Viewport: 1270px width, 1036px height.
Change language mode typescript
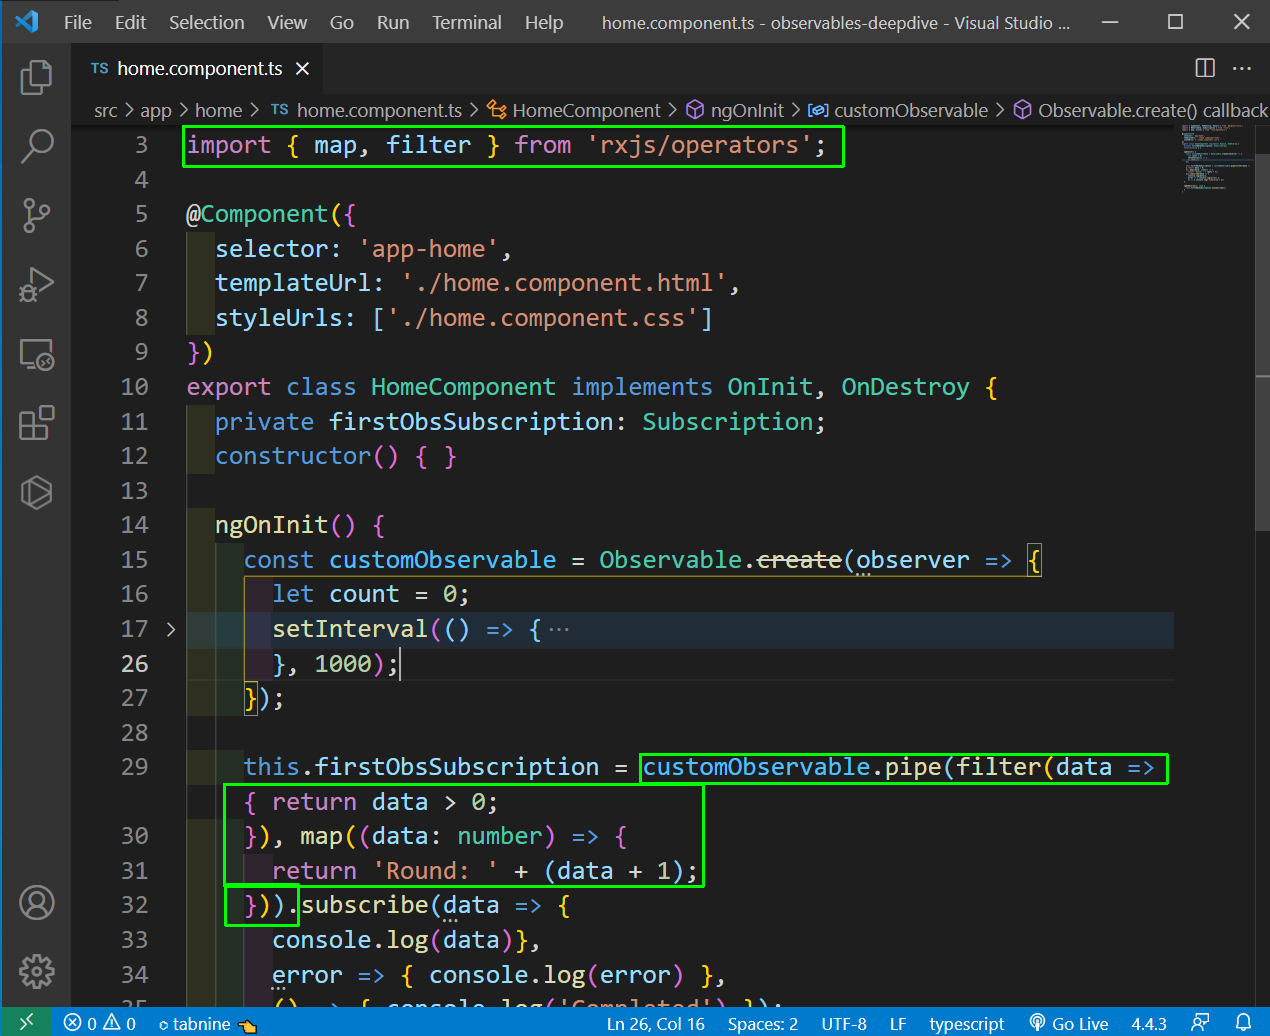pos(967,1023)
